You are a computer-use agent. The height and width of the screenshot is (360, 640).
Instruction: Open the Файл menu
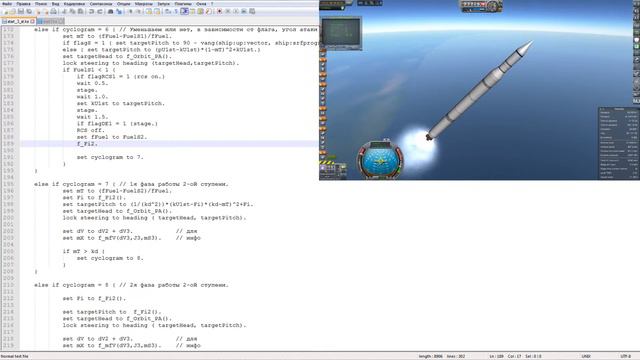point(7,4)
